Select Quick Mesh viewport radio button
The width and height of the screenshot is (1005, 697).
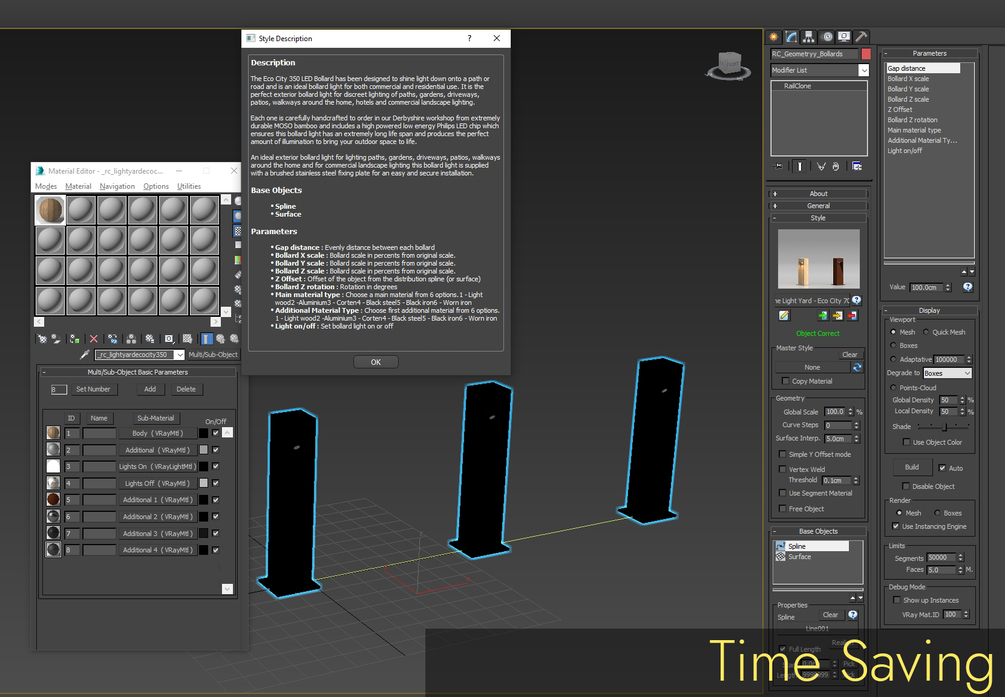tap(926, 332)
